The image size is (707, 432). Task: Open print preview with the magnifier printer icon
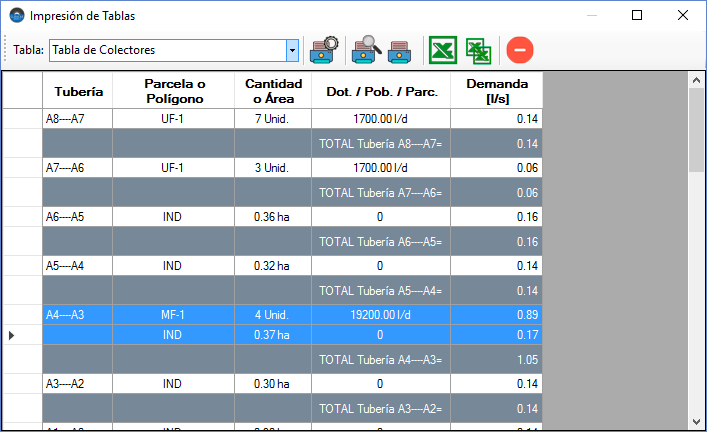[367, 50]
